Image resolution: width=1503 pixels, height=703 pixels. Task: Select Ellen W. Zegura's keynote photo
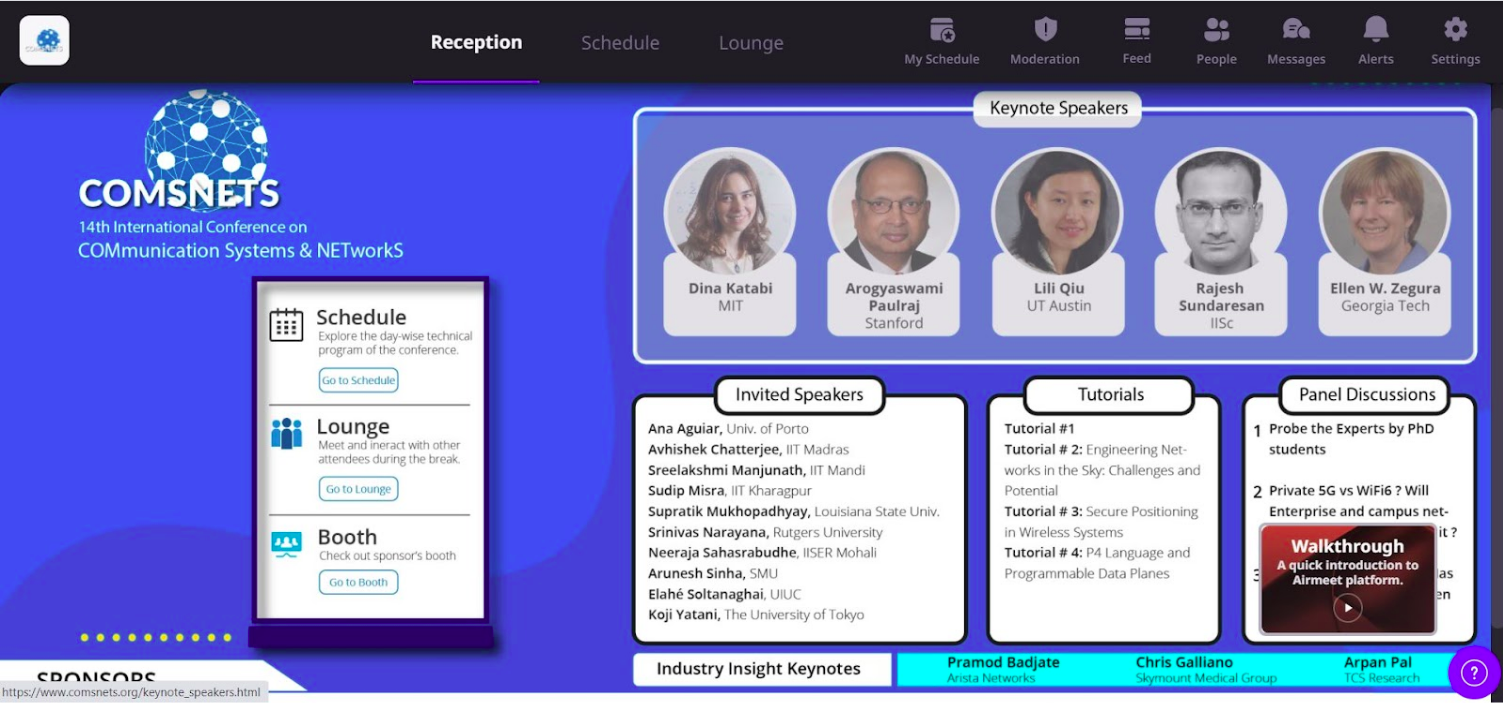1385,211
